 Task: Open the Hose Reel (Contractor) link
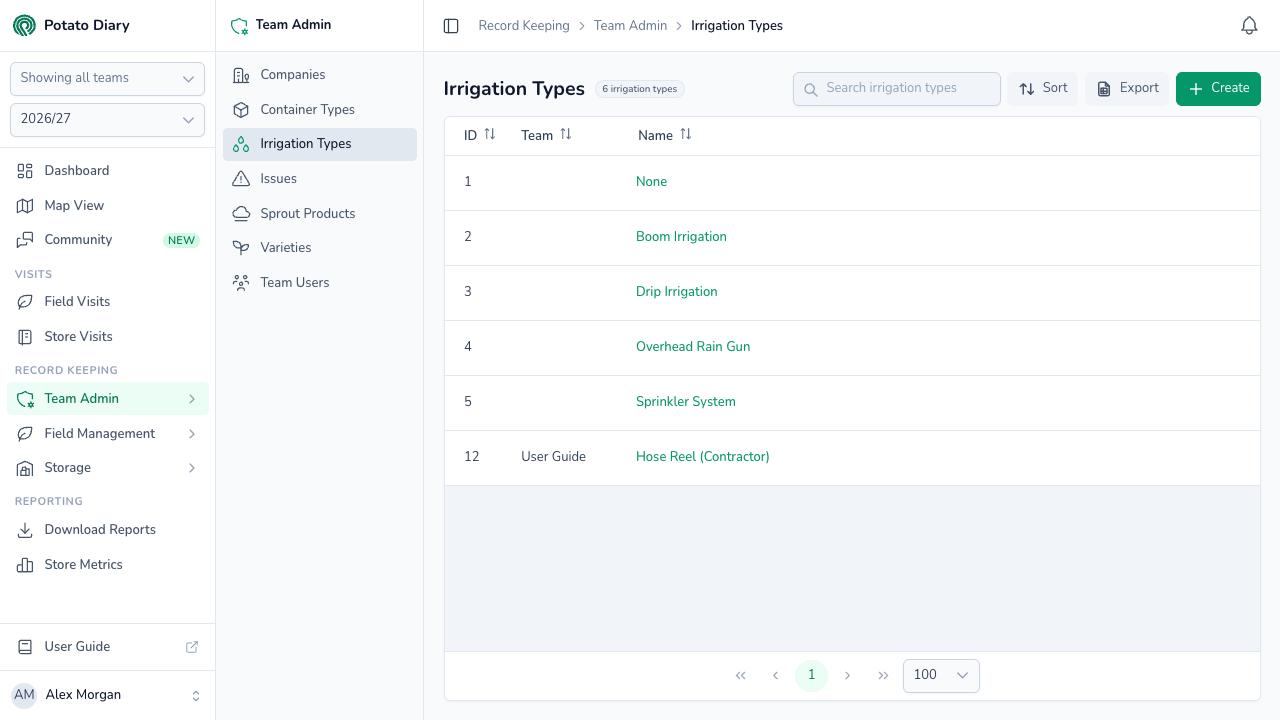(703, 457)
